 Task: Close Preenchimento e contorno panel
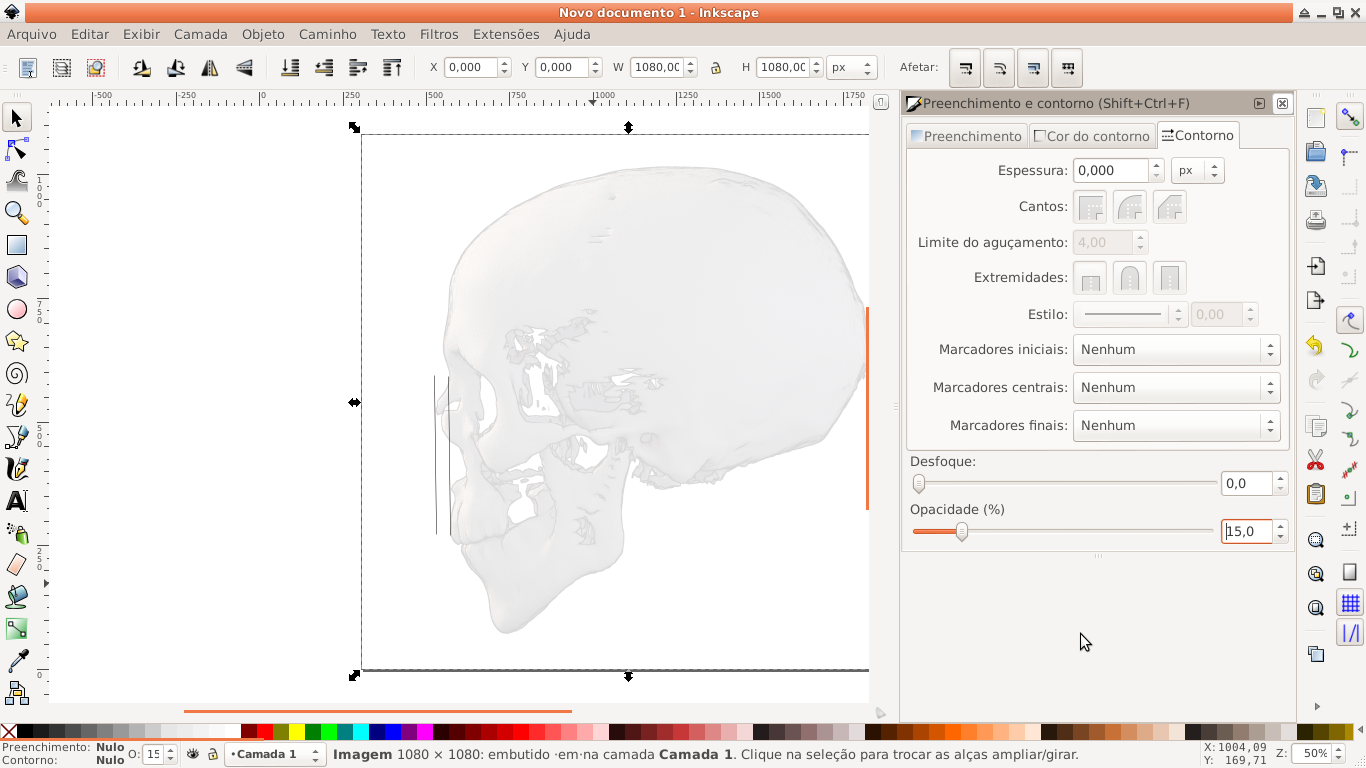(1282, 103)
